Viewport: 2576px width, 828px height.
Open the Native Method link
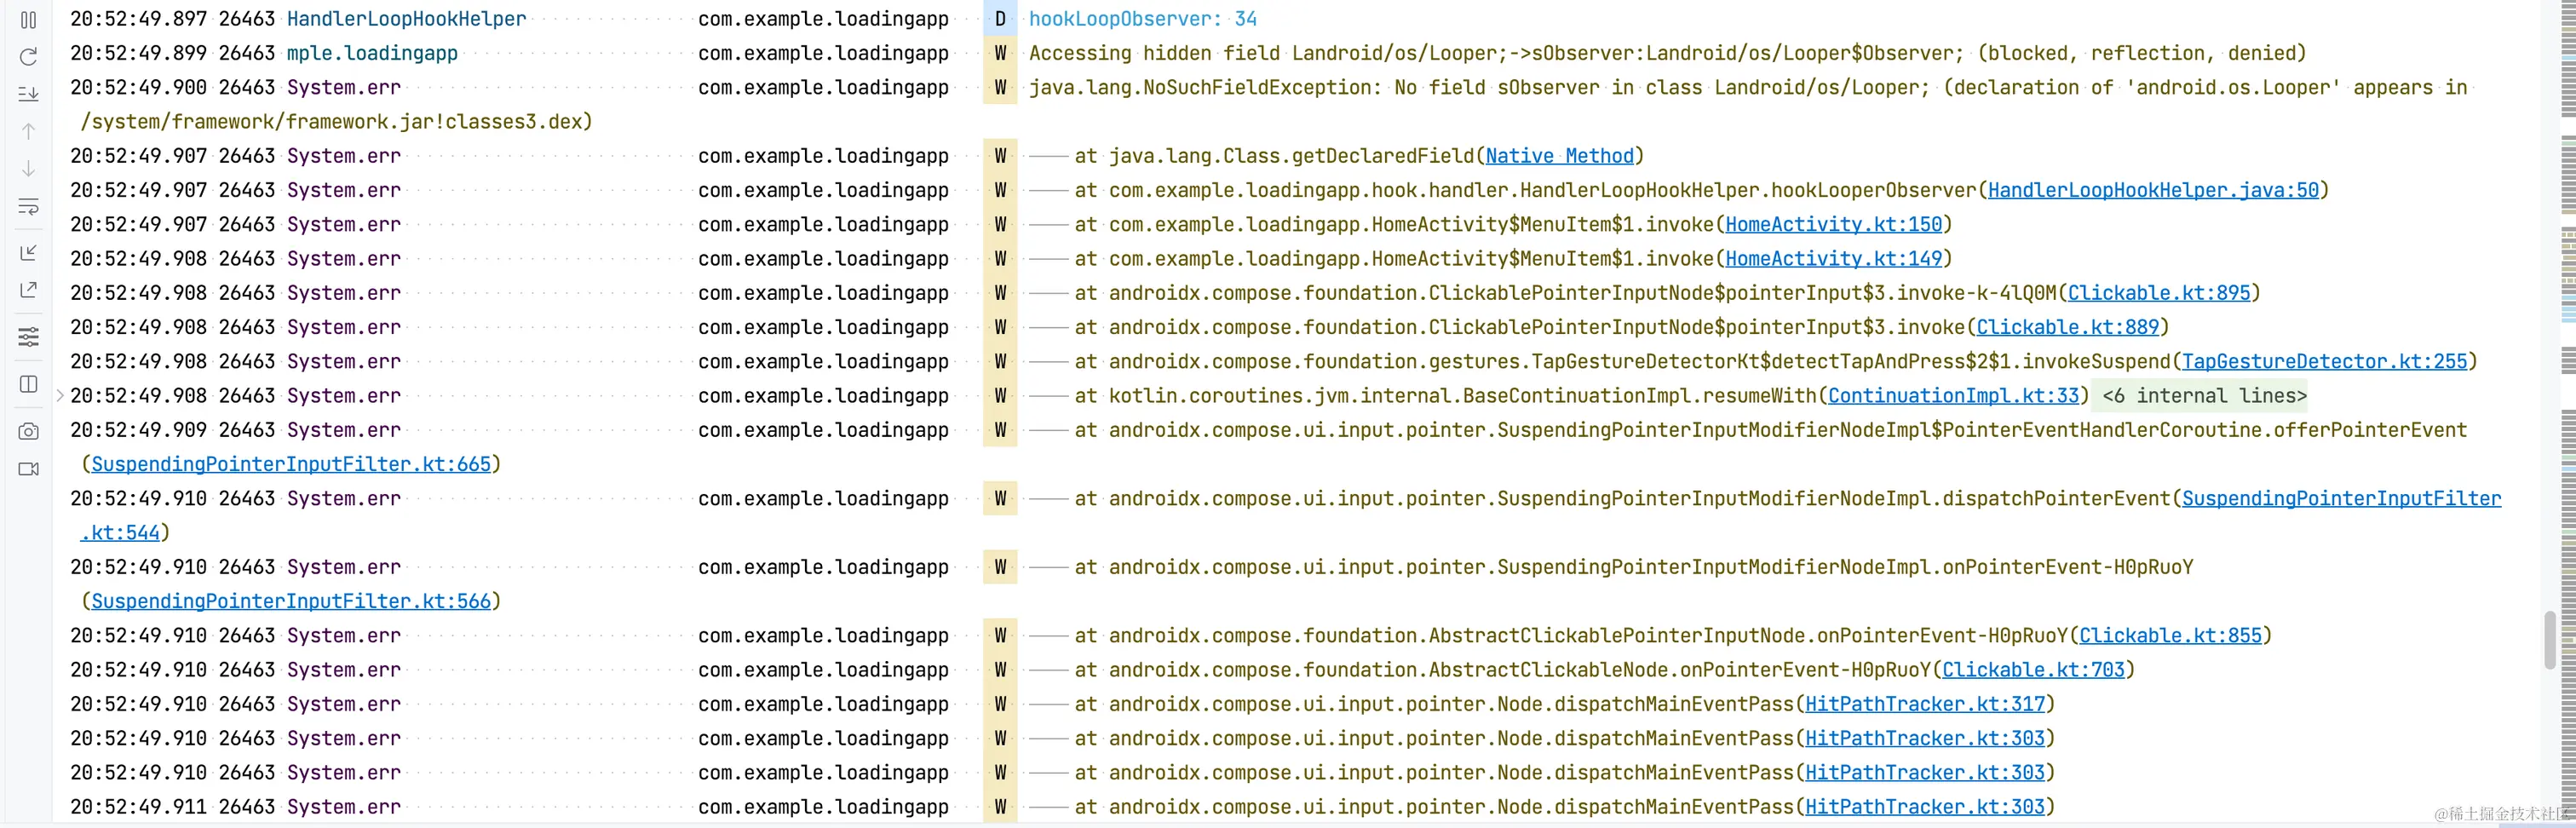pyautogui.click(x=1559, y=156)
